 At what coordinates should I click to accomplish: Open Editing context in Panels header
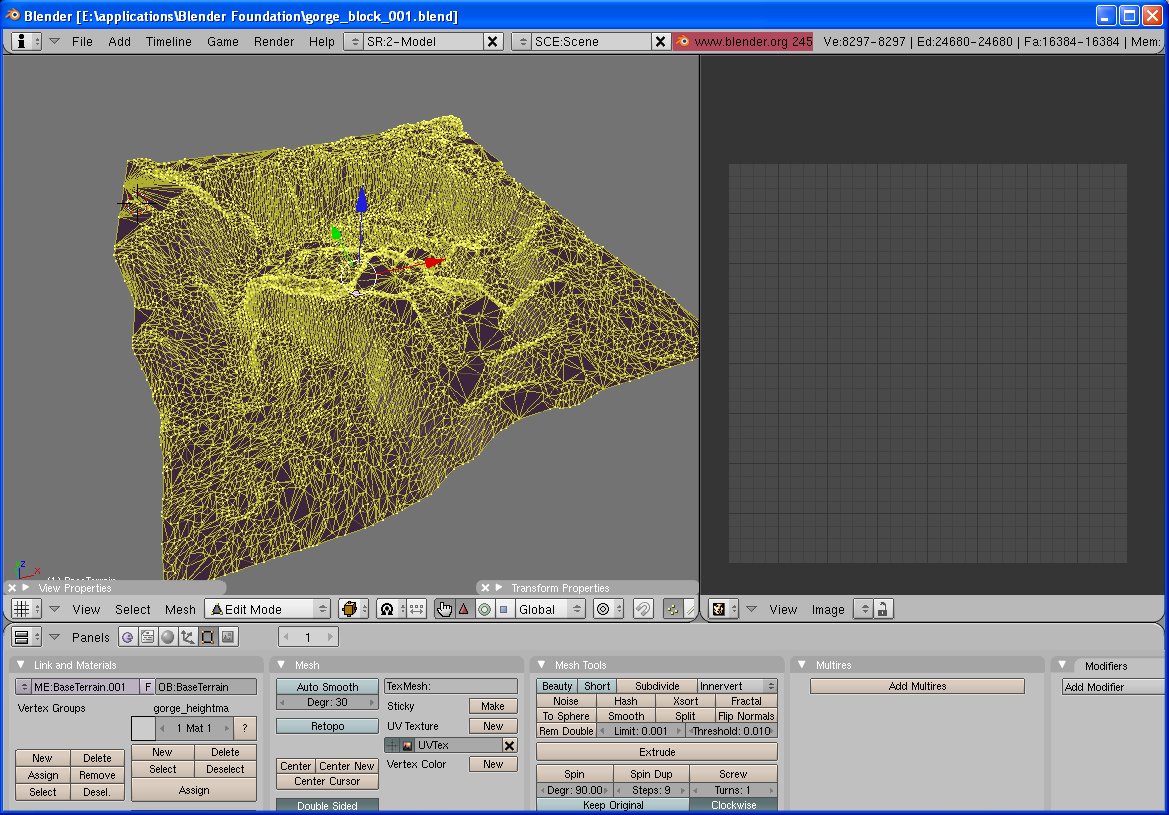coord(207,637)
